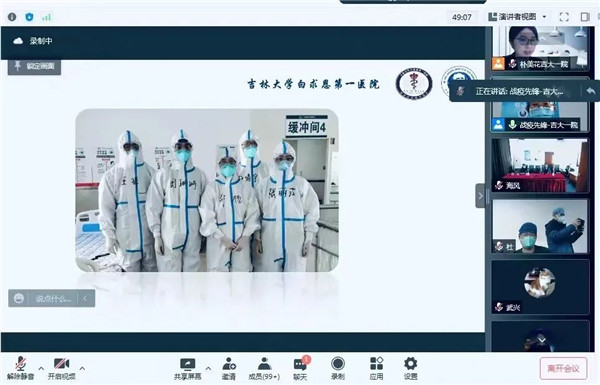Click the 说点什么 chat input box
The image size is (600, 385).
[52, 298]
